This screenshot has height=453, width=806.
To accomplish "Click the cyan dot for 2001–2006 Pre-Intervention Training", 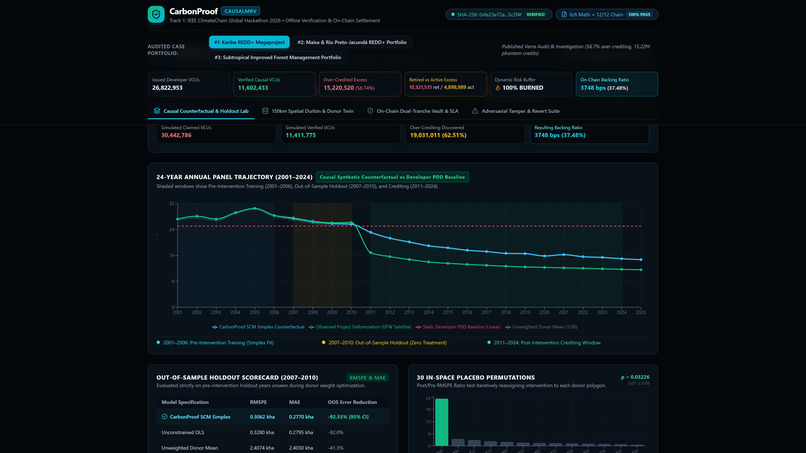I will [158, 342].
